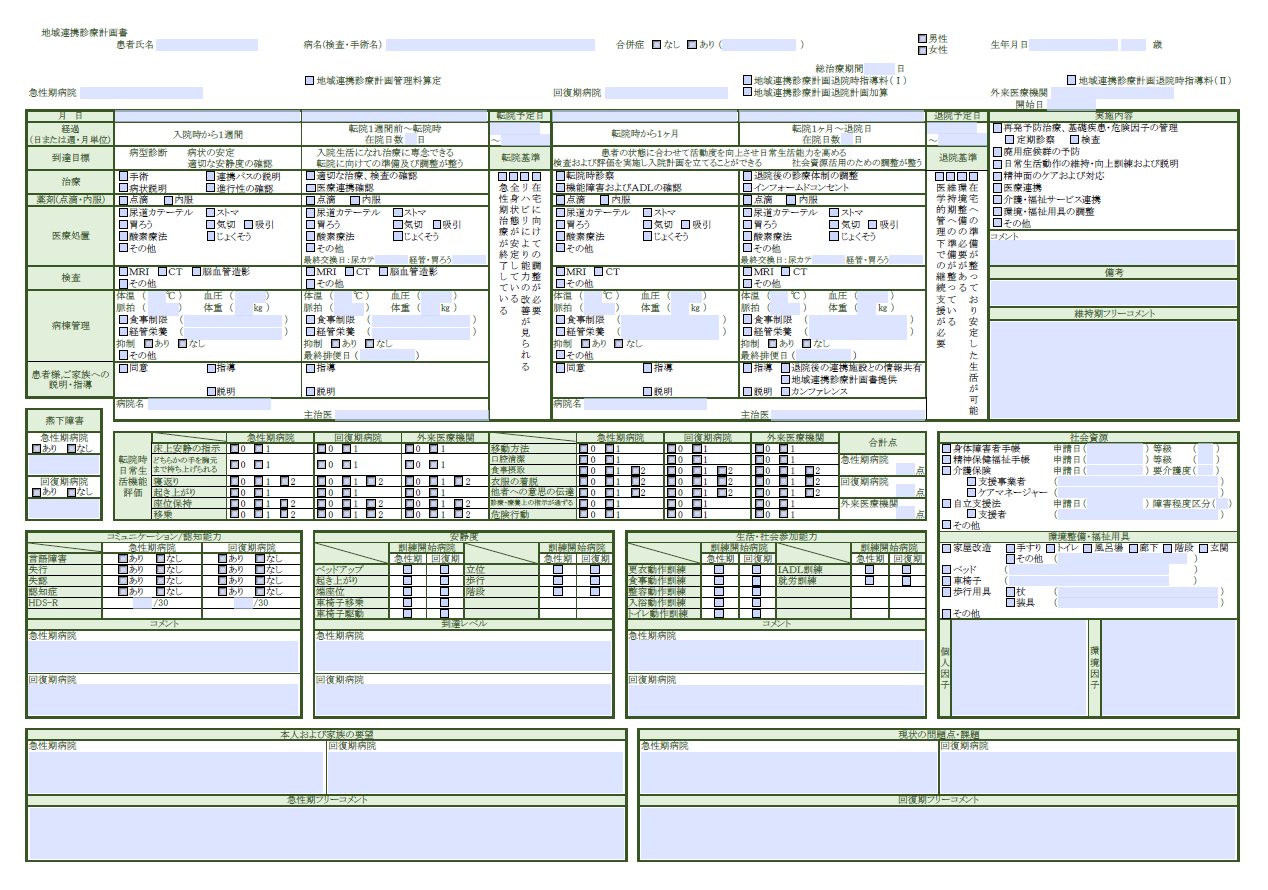Viewport: 1268px width, 890px height.
Task: Click the 個人因子 text area
Action: coord(1020,668)
